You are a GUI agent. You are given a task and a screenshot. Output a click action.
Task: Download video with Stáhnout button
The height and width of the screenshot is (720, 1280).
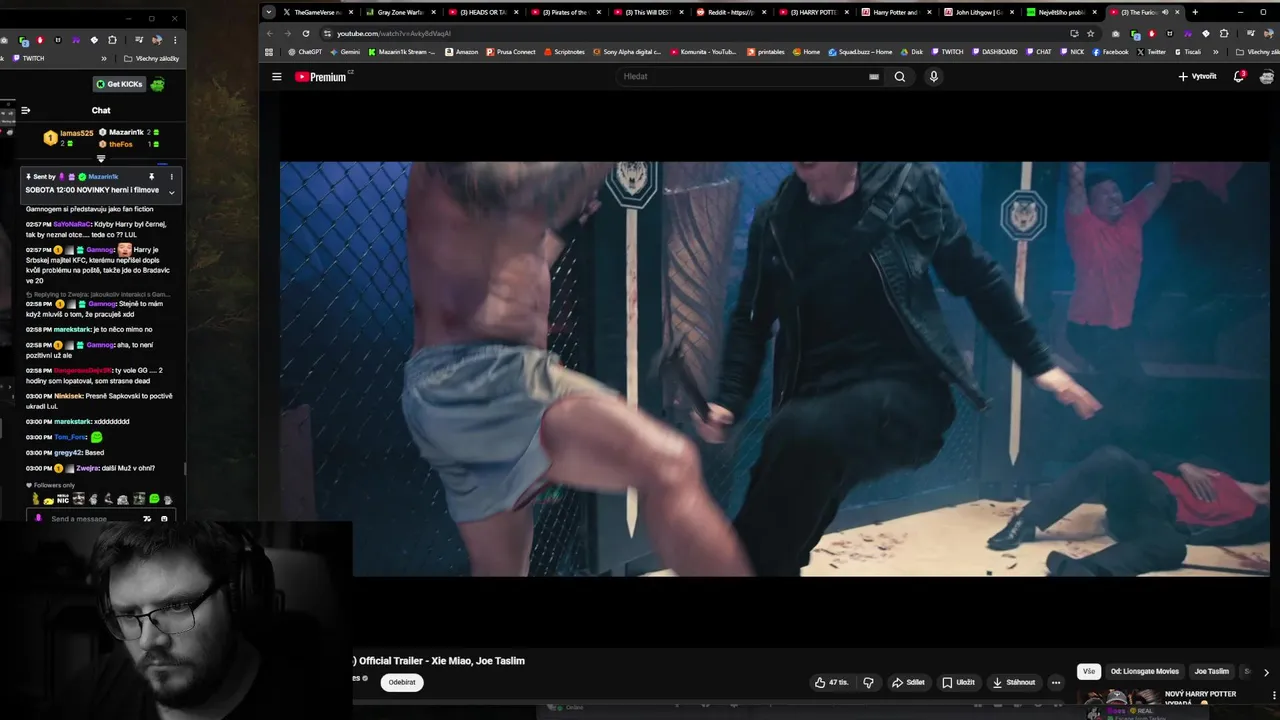coord(1014,682)
